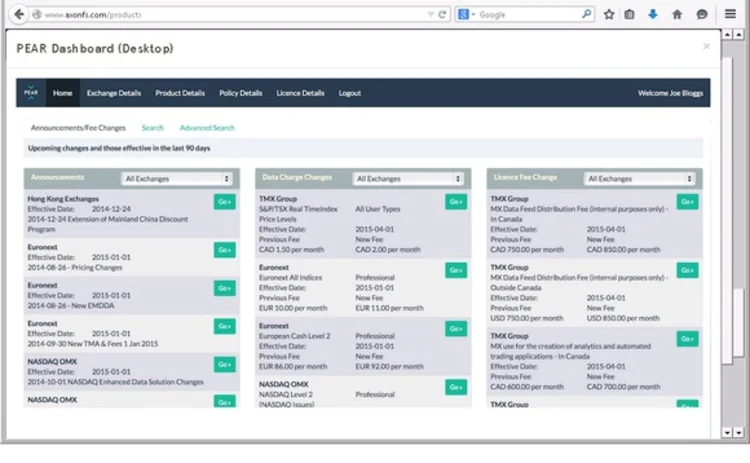The height and width of the screenshot is (463, 750).
Task: Click Go for Euronext All Indices charge
Action: [456, 270]
